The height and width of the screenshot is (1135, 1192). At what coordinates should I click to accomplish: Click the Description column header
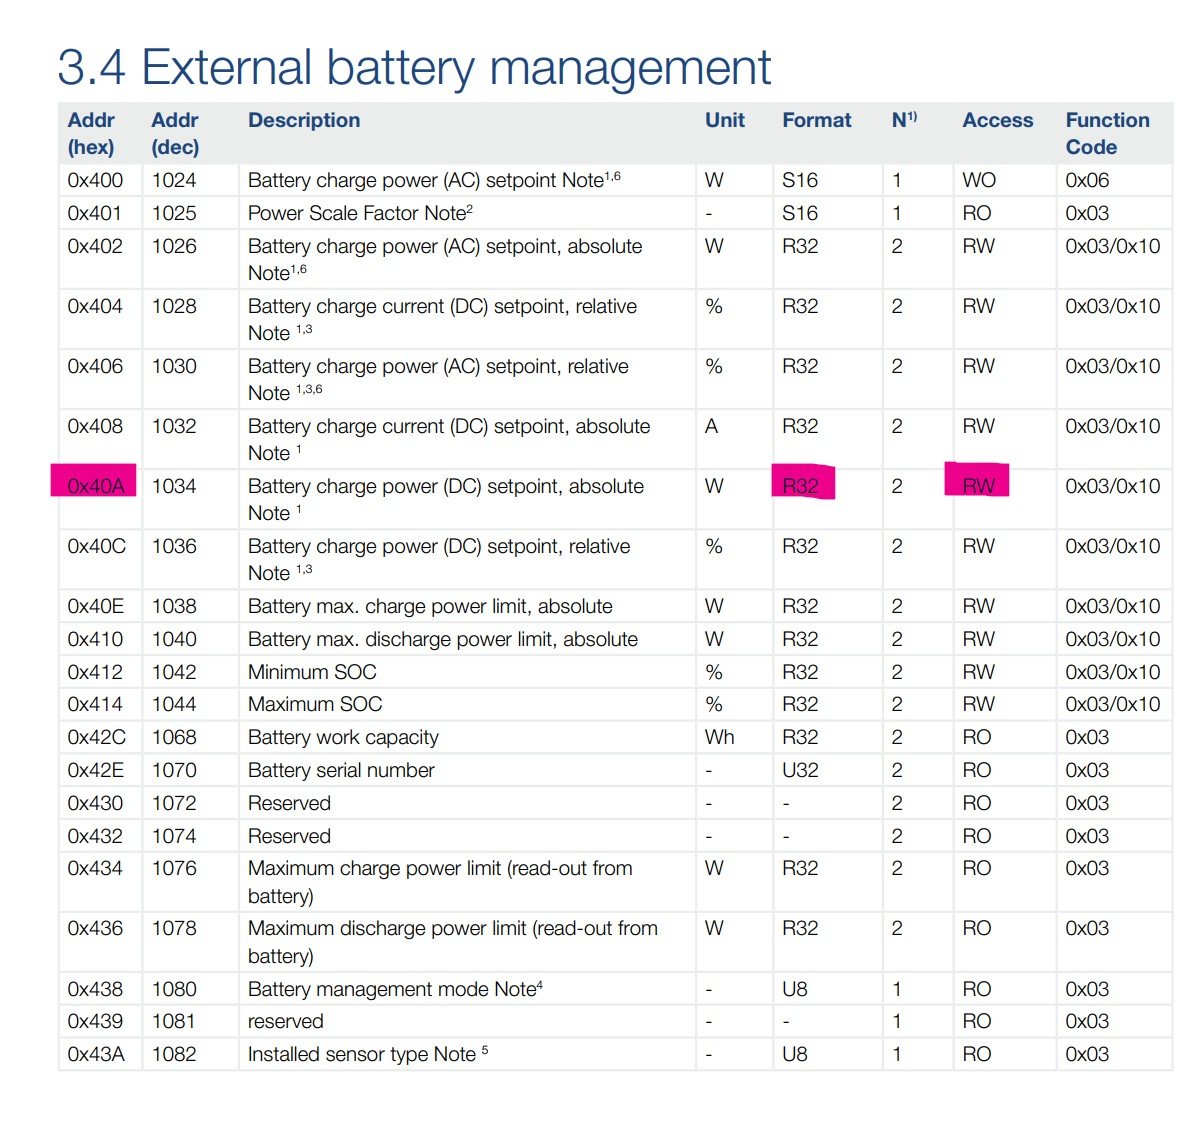[x=304, y=120]
